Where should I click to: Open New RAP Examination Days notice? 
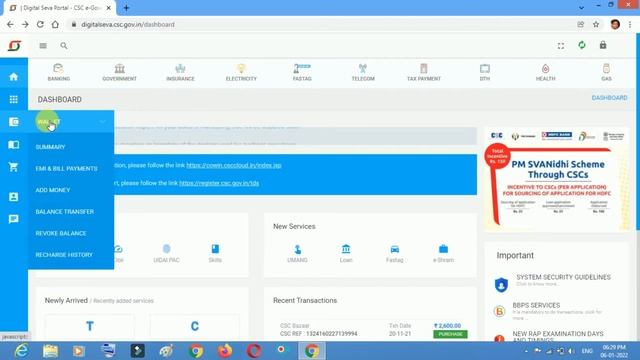[x=558, y=336]
